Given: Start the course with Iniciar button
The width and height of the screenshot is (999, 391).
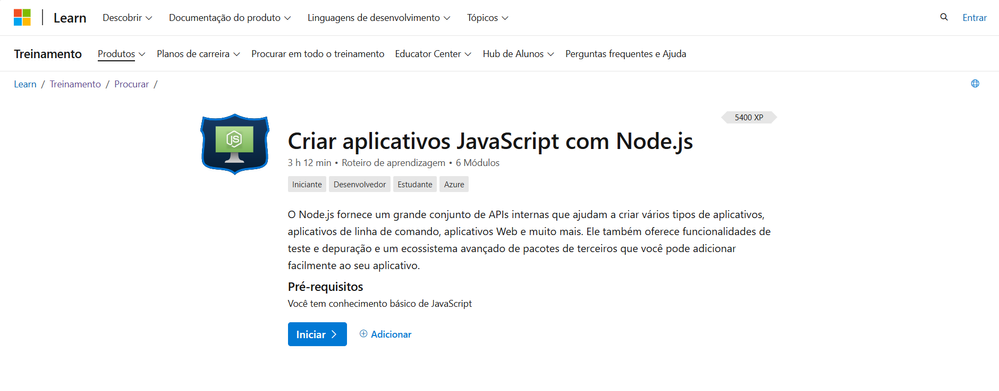Looking at the screenshot, I should coord(317,334).
